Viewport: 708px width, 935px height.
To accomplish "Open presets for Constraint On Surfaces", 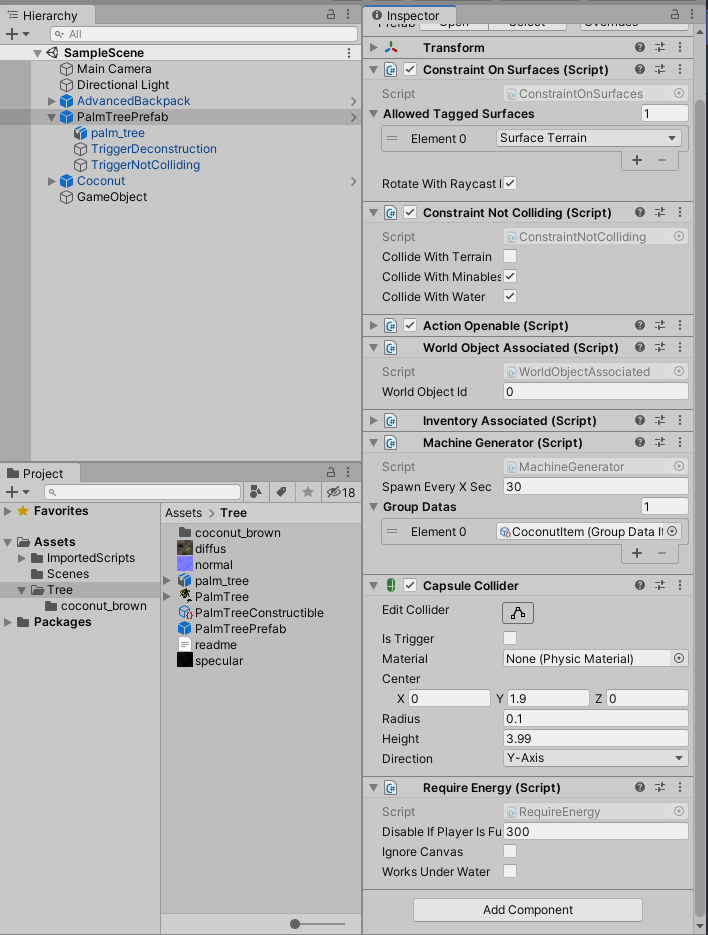I will (x=660, y=69).
